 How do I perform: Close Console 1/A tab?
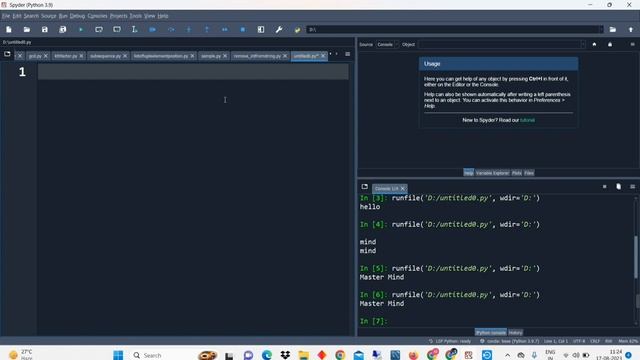[x=402, y=189]
